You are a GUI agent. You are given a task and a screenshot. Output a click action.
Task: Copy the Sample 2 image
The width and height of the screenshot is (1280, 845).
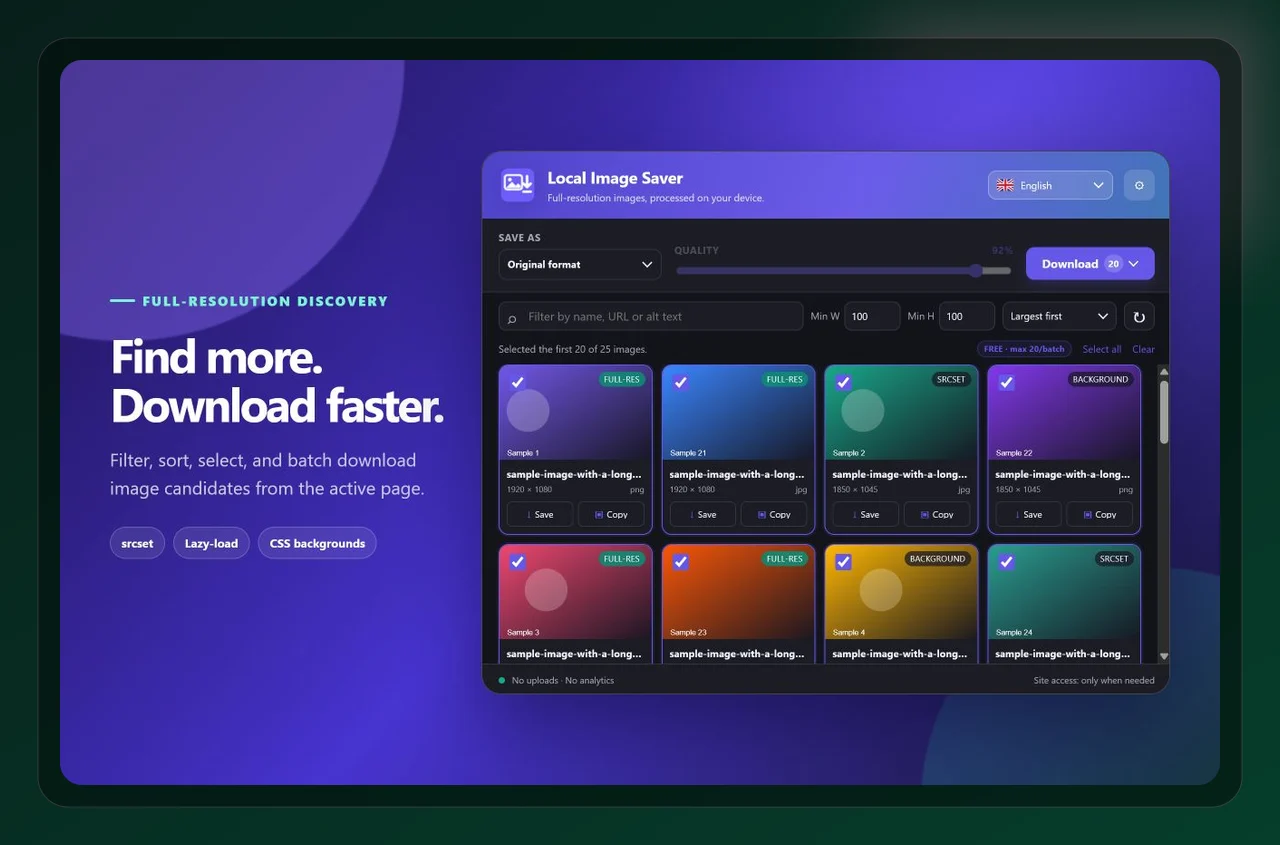click(937, 514)
